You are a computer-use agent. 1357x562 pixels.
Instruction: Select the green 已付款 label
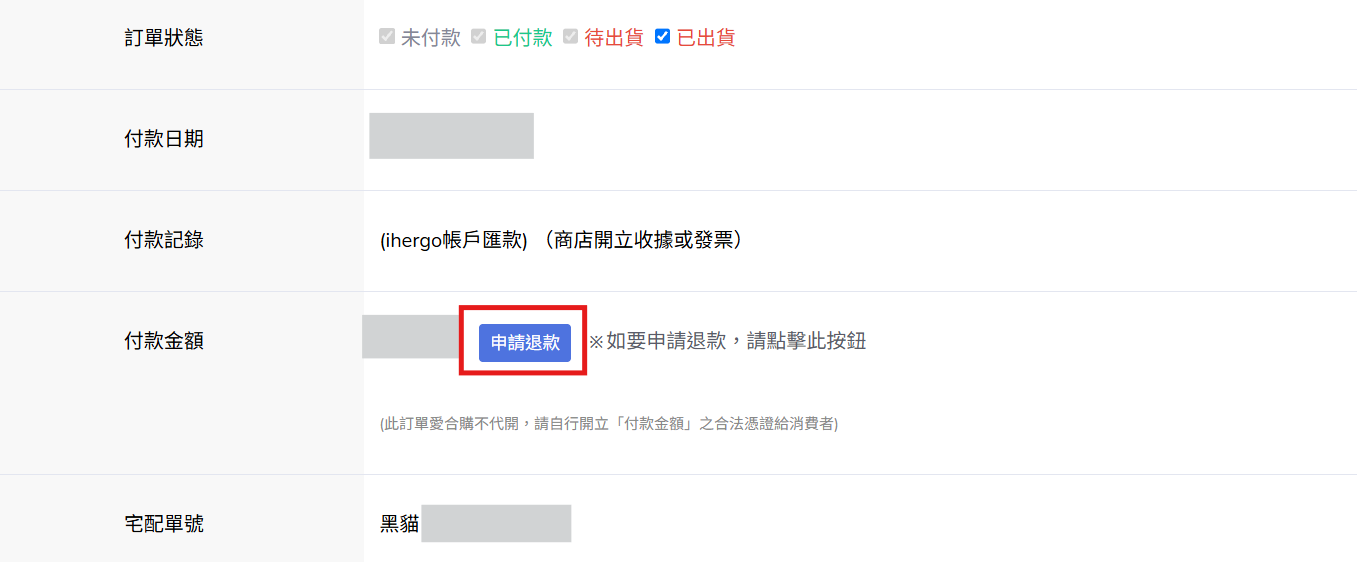523,38
